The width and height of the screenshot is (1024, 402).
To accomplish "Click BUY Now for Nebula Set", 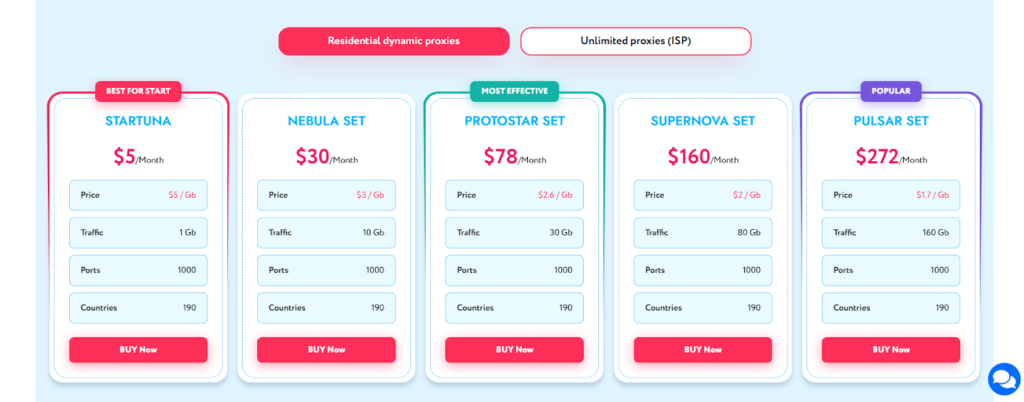I will 326,350.
